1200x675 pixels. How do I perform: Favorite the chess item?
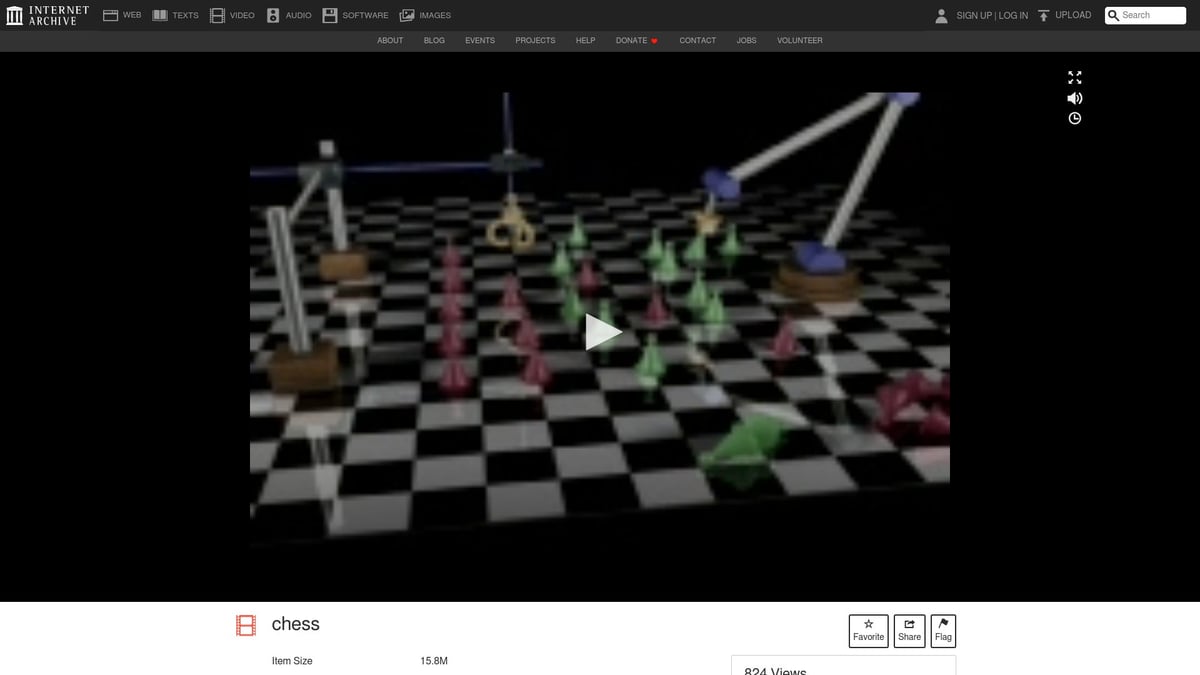click(x=868, y=630)
